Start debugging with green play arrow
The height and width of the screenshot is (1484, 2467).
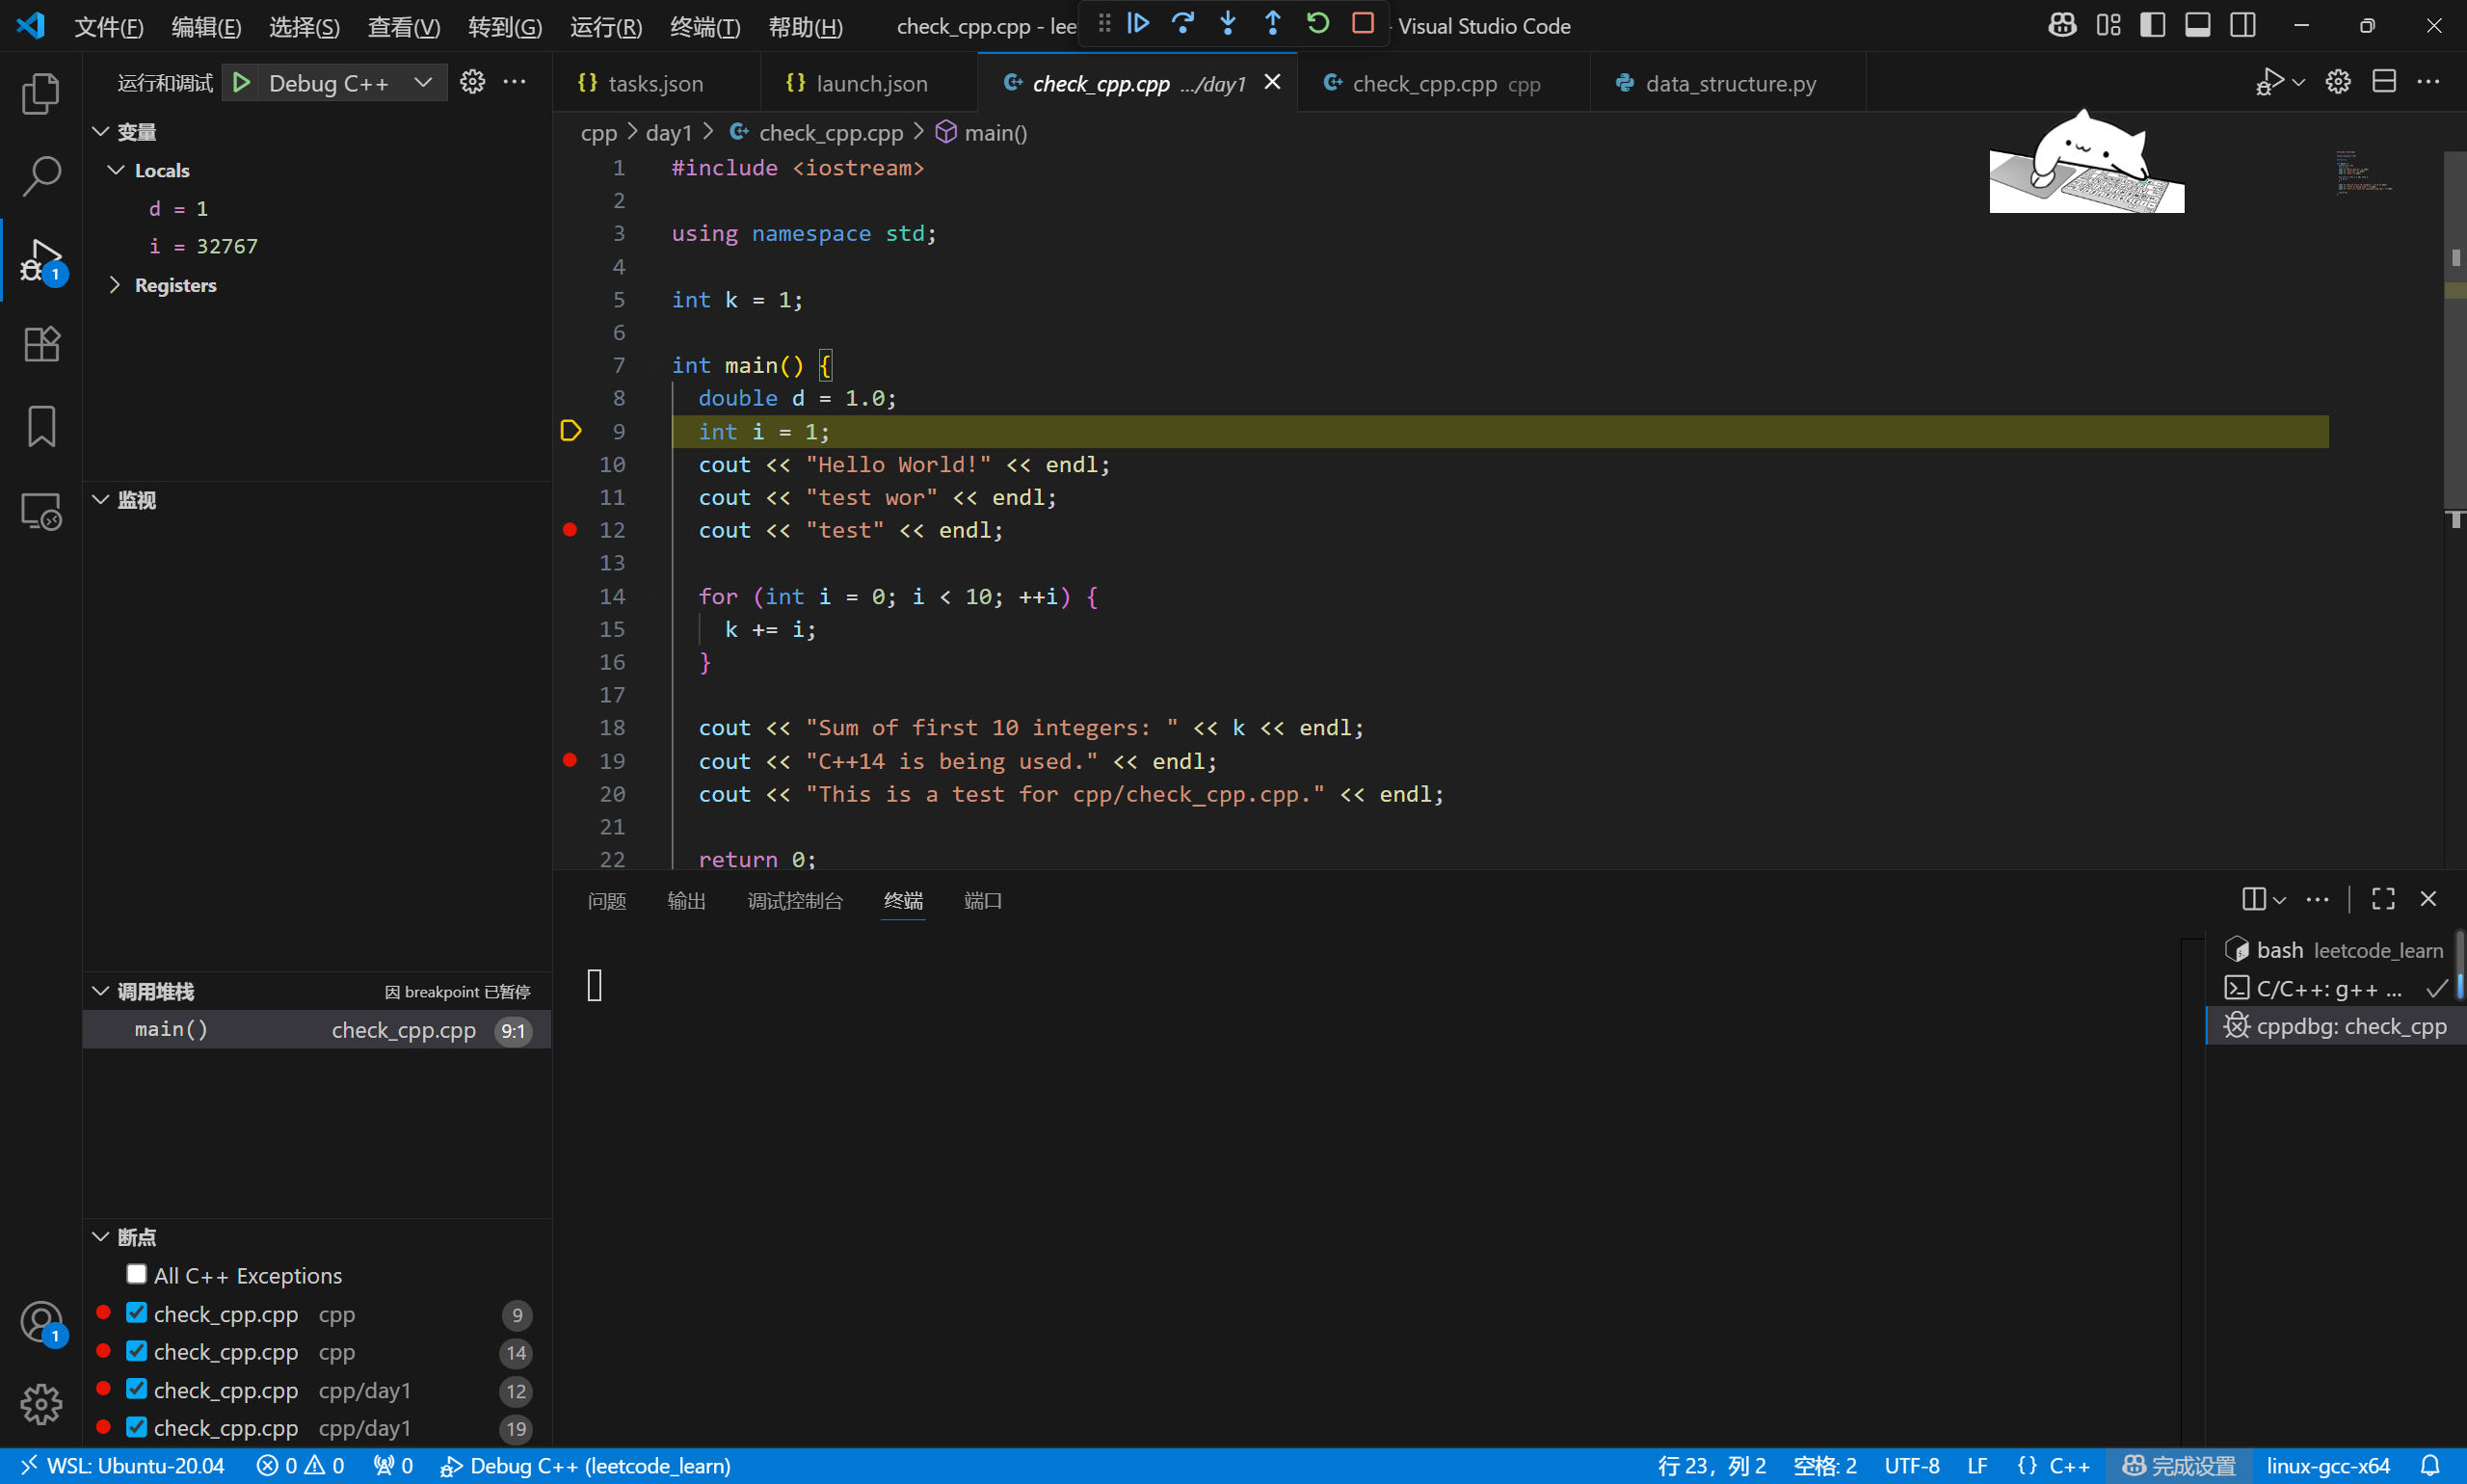tap(241, 83)
